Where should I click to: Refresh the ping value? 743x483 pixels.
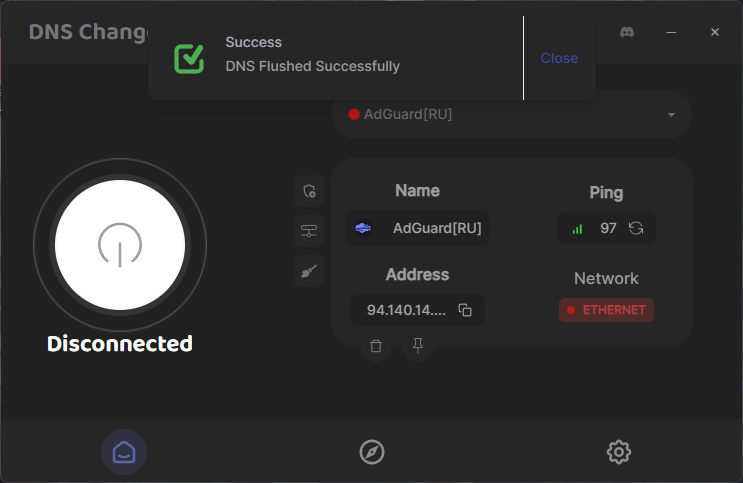[636, 228]
